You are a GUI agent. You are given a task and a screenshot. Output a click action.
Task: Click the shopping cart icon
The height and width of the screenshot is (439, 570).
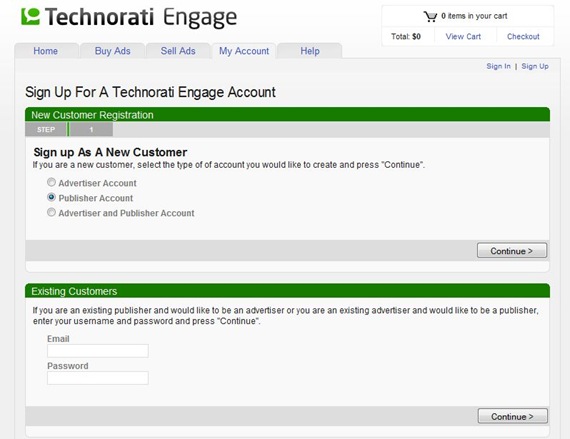[x=430, y=16]
